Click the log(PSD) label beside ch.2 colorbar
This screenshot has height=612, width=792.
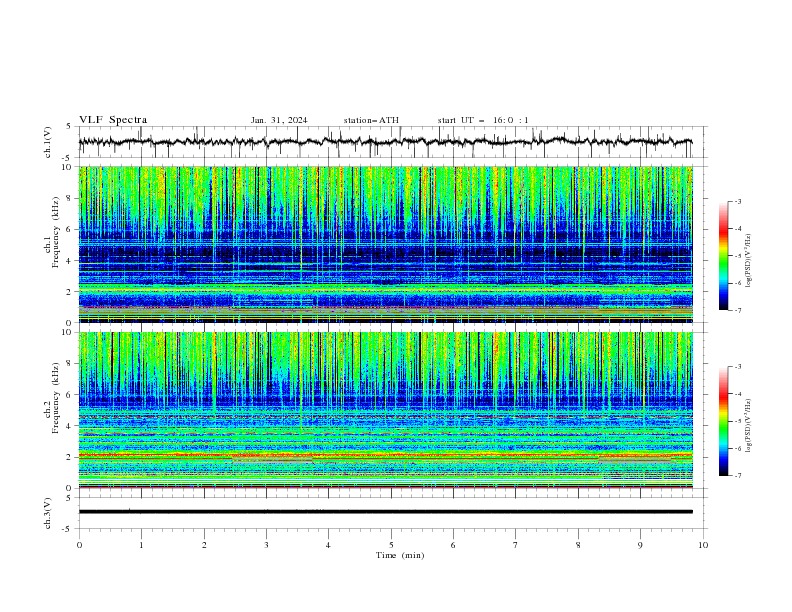pos(748,426)
